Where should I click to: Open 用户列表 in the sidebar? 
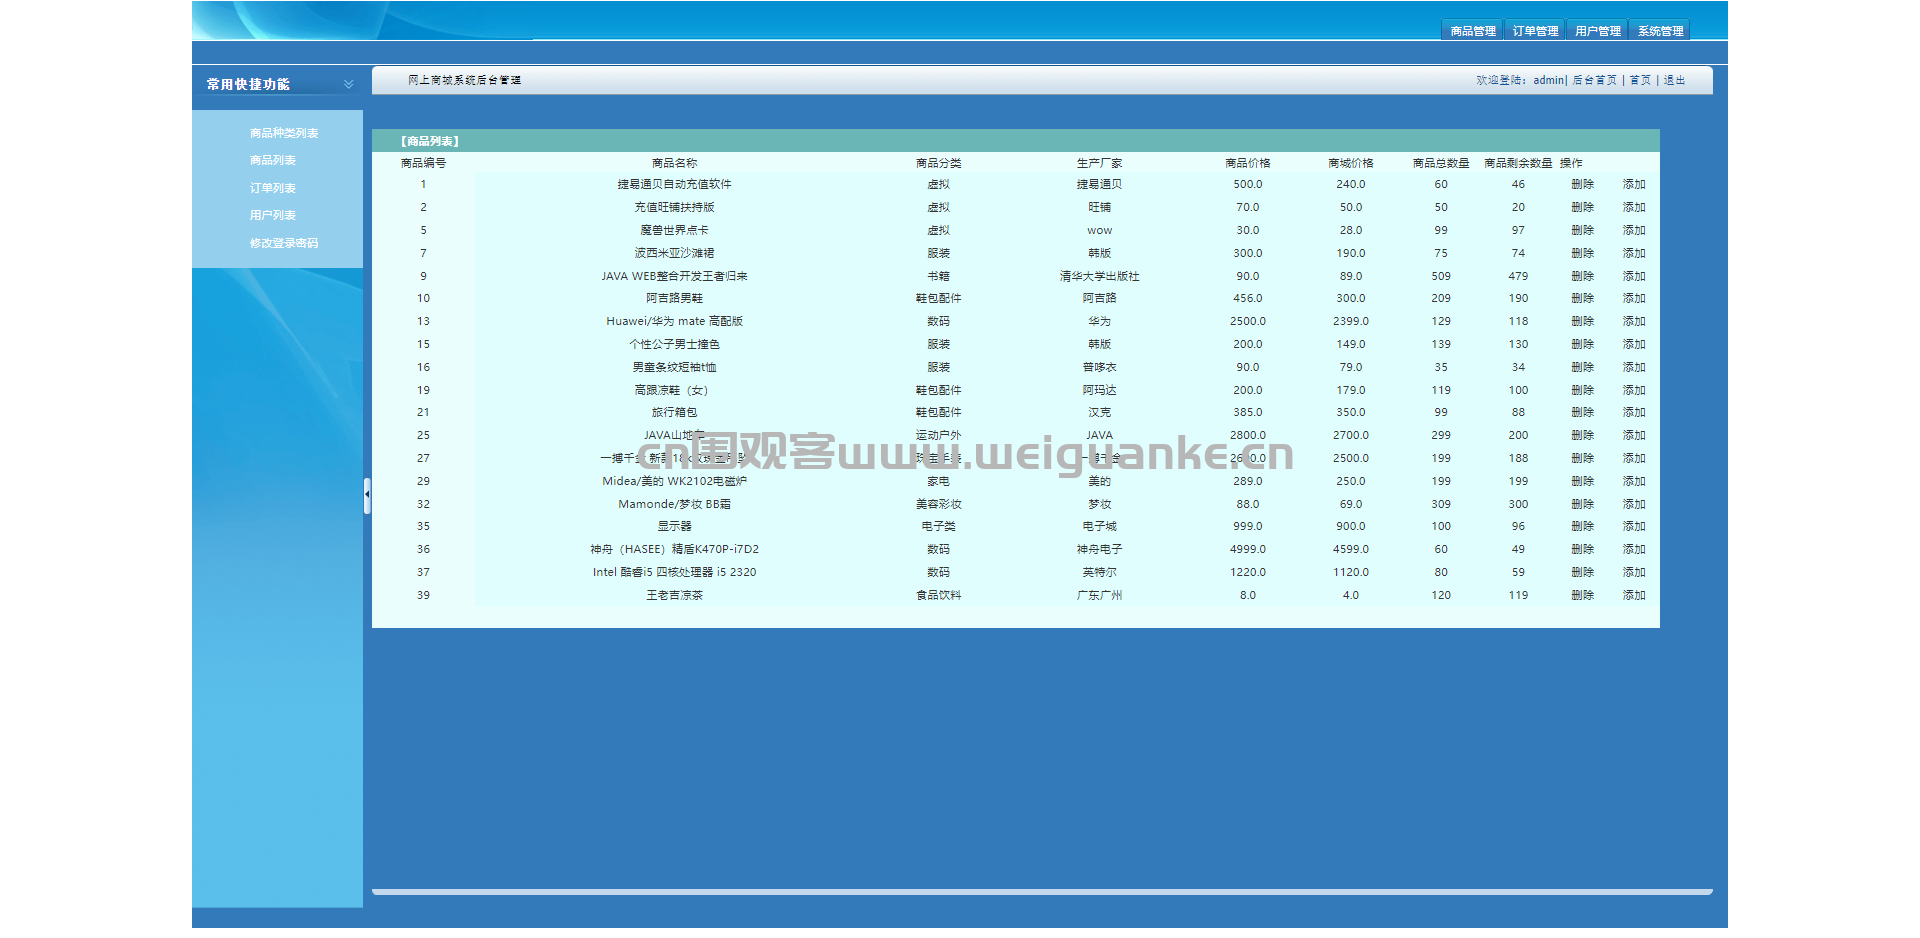click(273, 215)
